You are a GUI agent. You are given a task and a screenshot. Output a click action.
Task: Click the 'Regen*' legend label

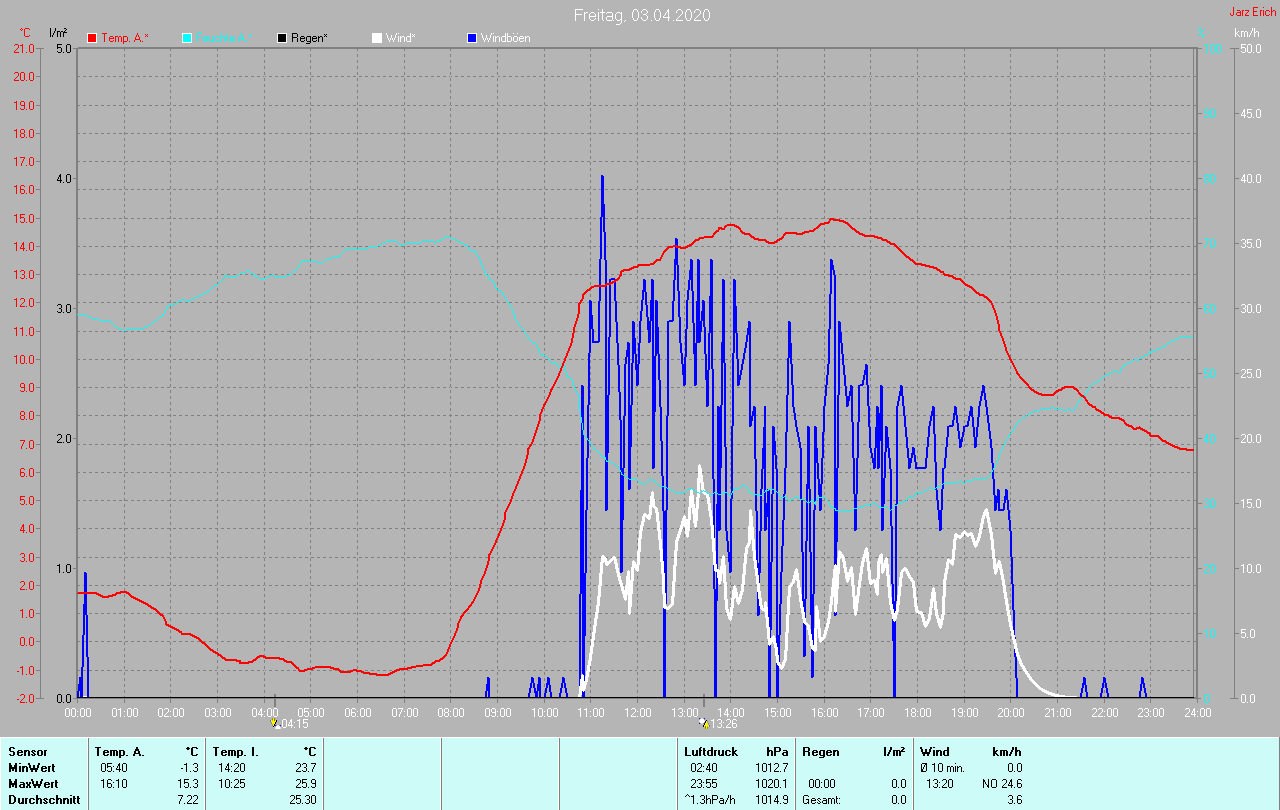(310, 38)
